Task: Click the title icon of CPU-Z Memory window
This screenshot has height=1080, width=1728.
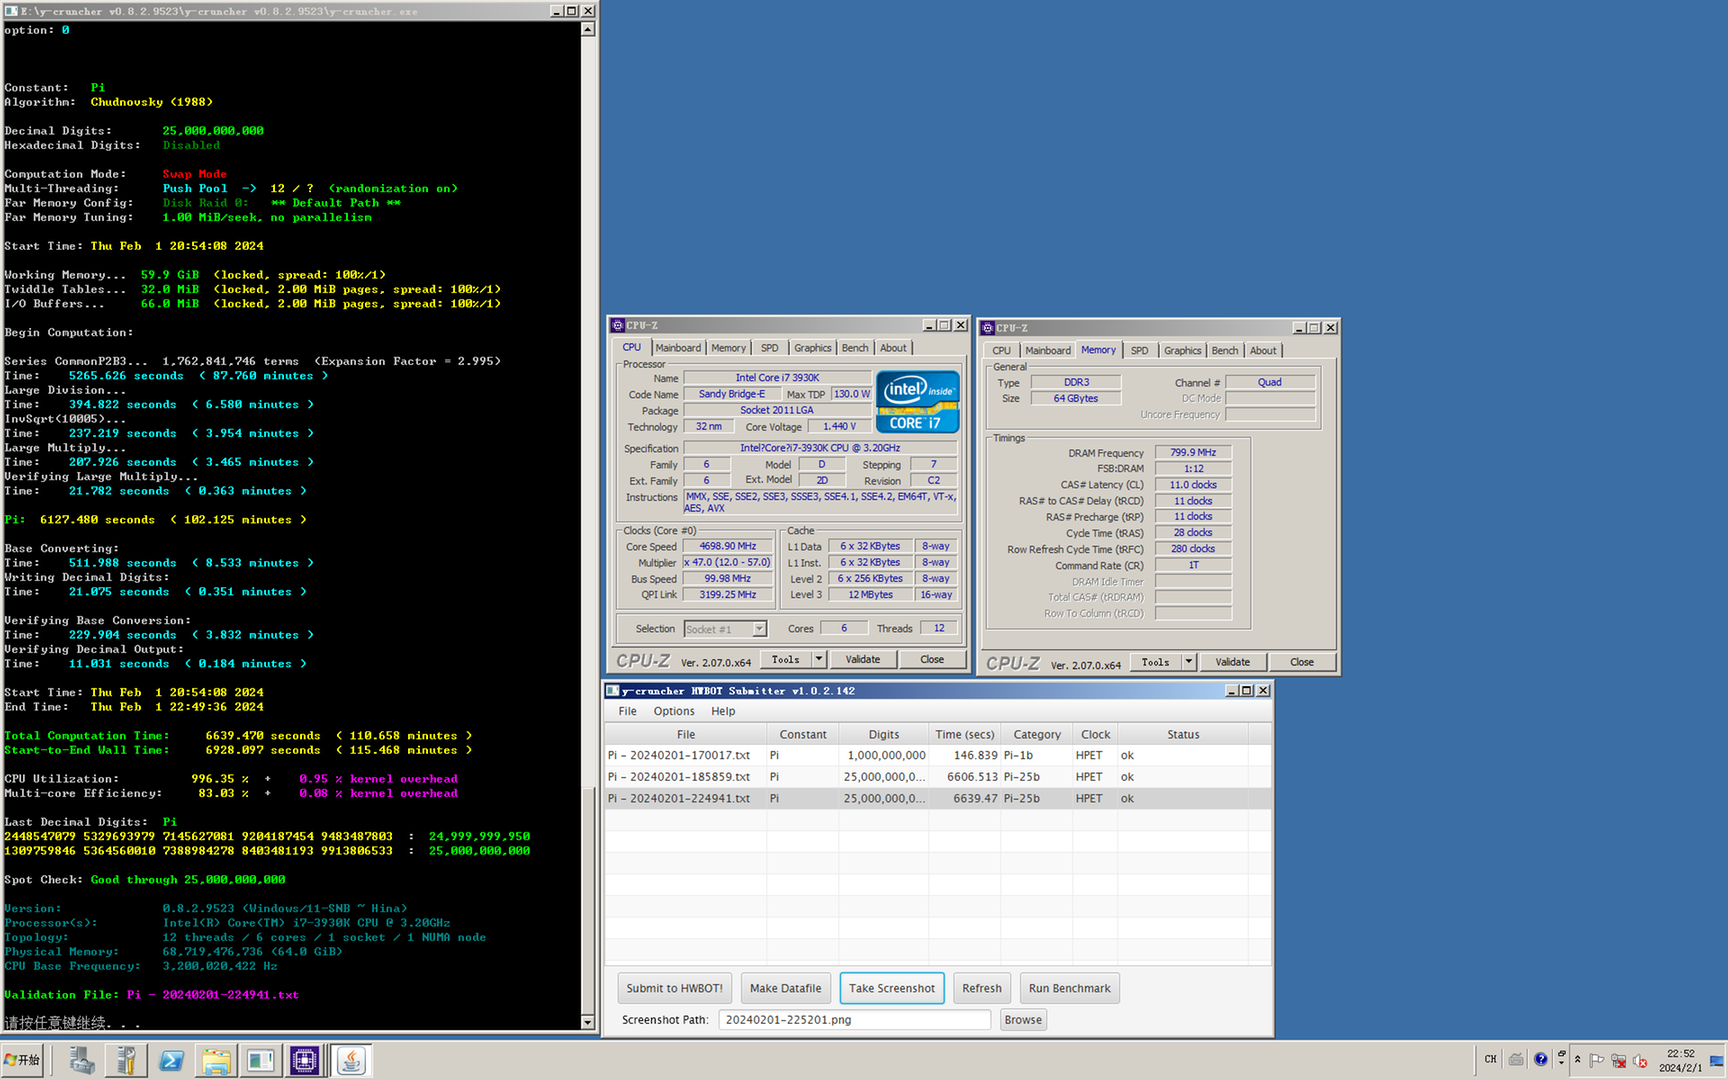Action: pyautogui.click(x=987, y=328)
